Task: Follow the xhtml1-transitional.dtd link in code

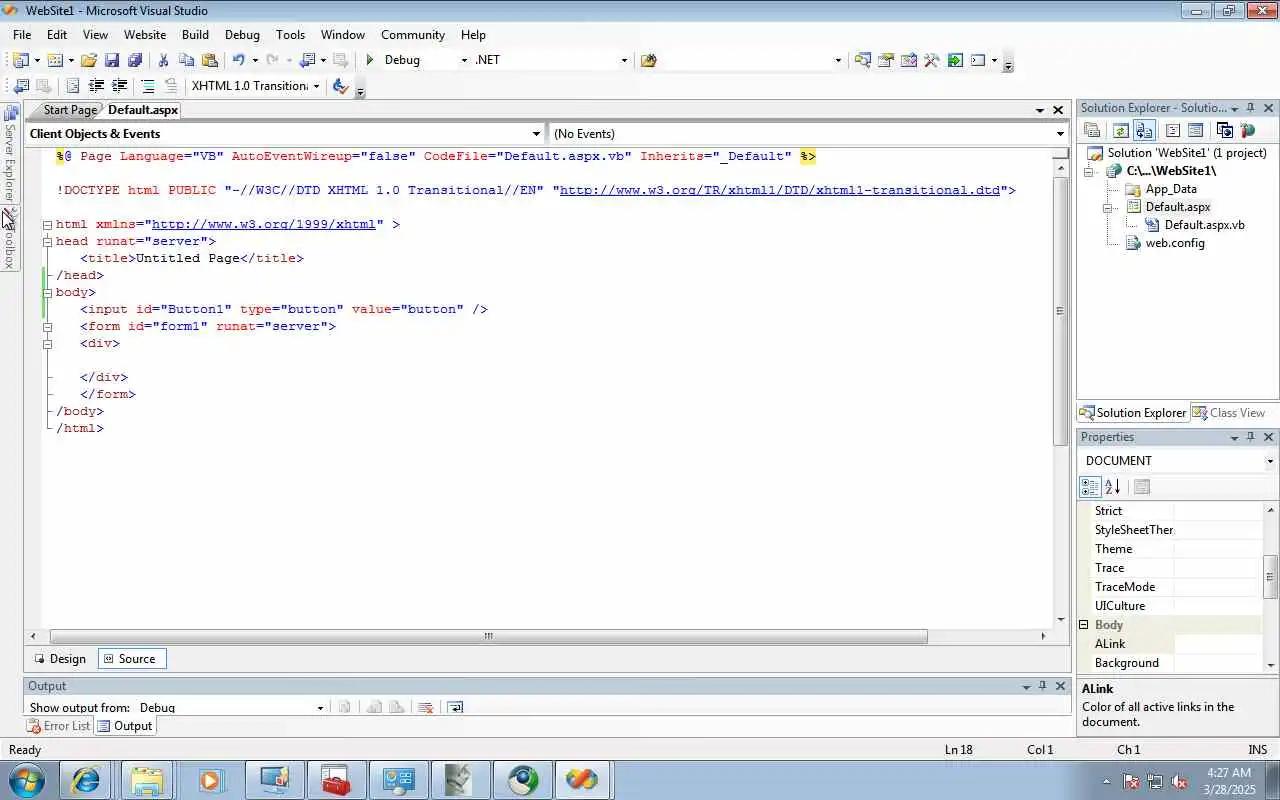Action: pos(780,190)
